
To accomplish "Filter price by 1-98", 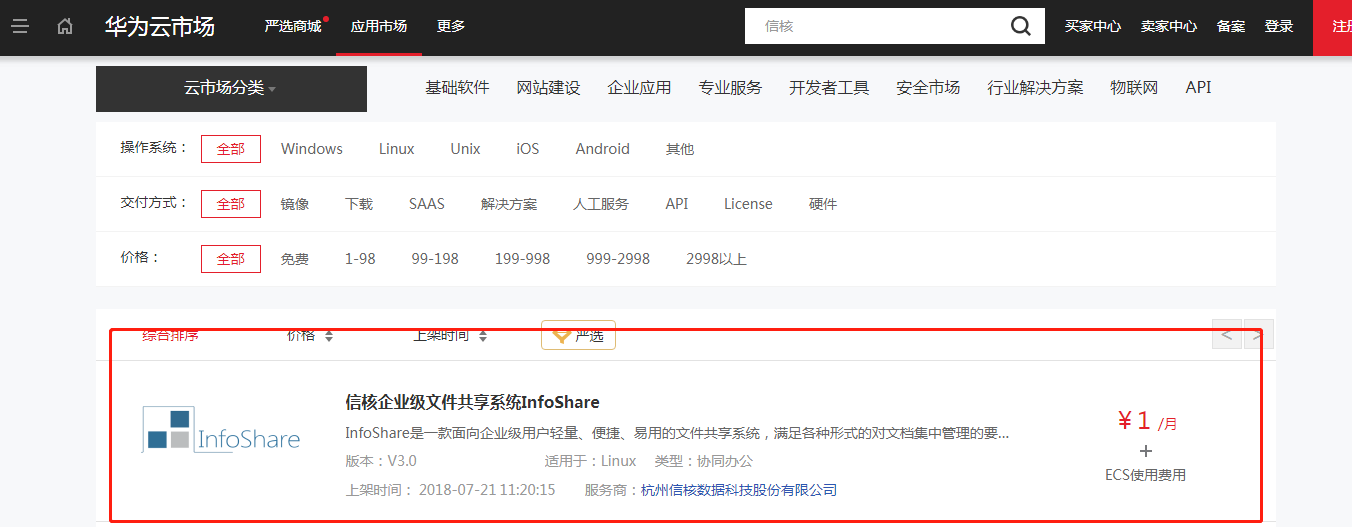I will coord(360,259).
